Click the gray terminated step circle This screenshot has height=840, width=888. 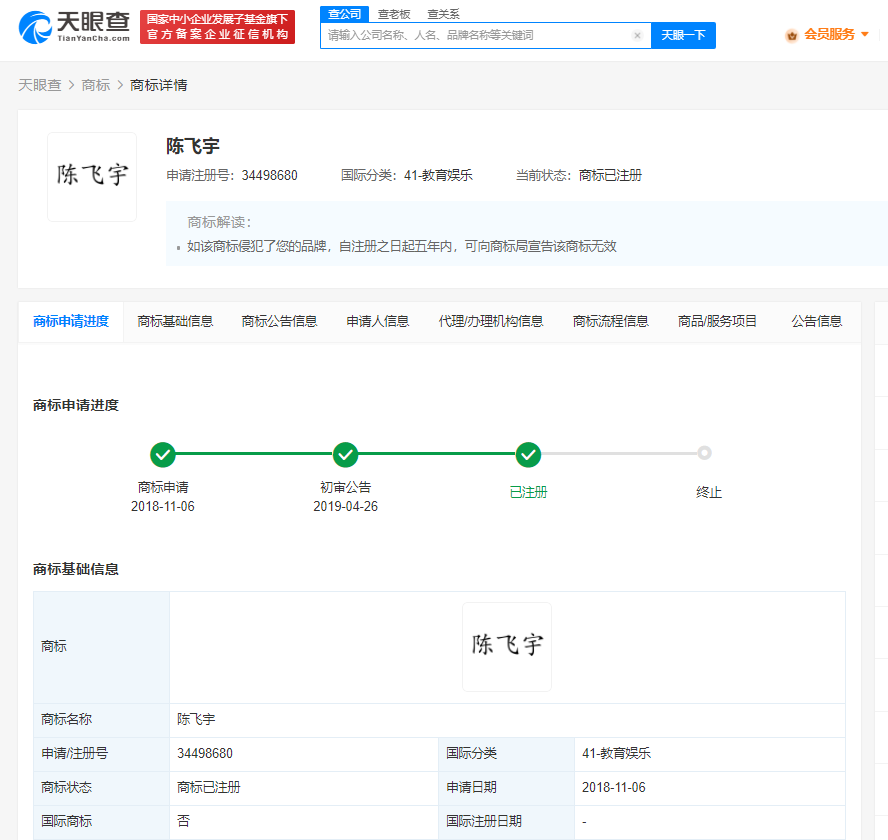click(704, 453)
